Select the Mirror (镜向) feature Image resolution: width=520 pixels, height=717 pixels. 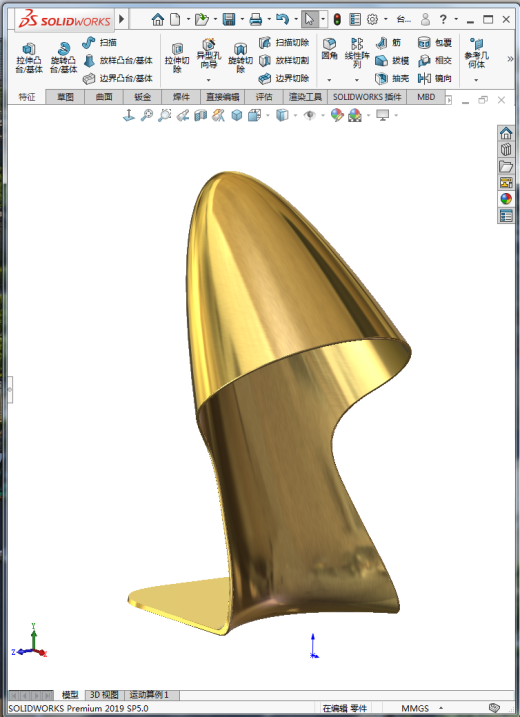(x=435, y=78)
